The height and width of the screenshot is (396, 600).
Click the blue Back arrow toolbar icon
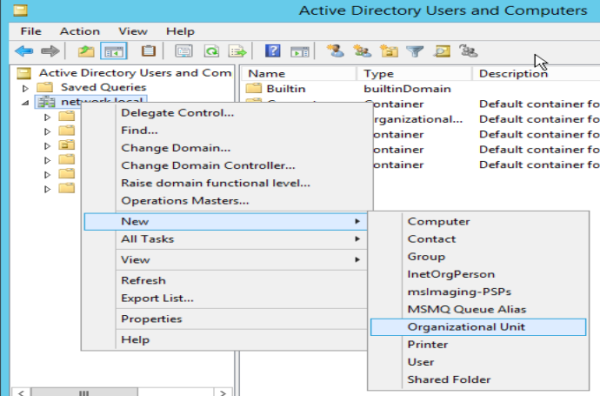(24, 51)
